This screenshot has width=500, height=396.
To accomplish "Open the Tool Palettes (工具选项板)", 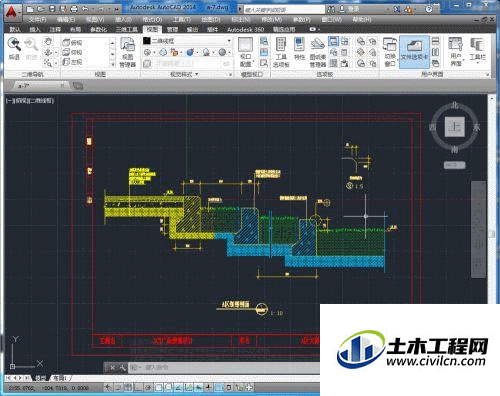I will point(281,52).
